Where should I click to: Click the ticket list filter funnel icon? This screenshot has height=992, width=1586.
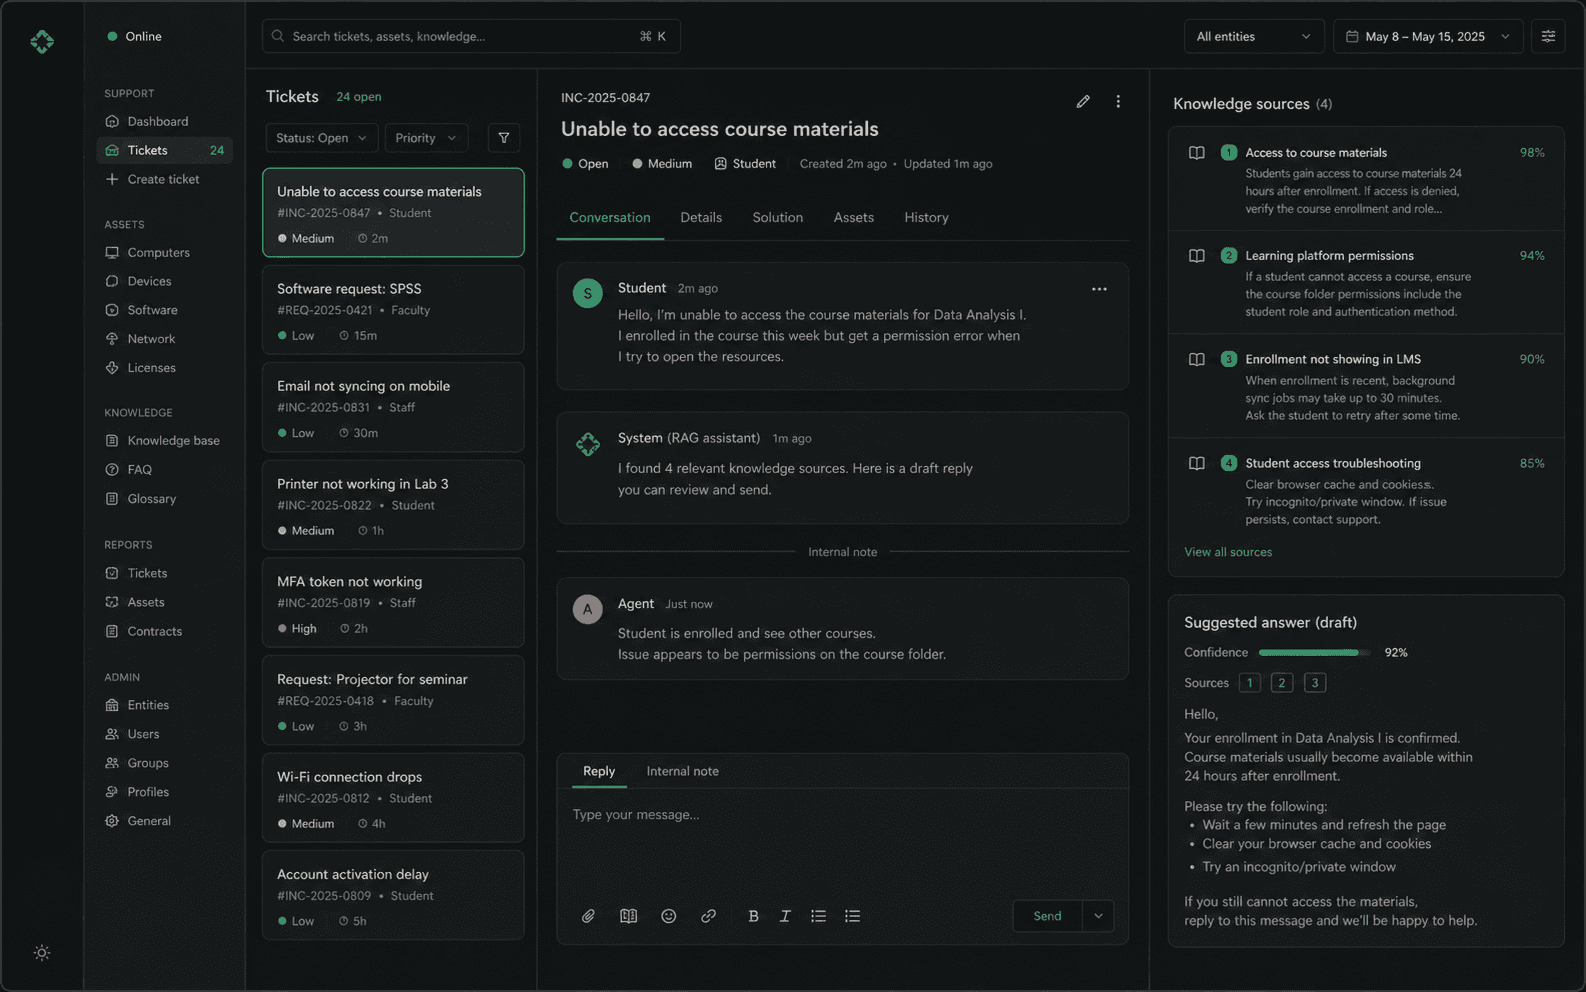[x=504, y=138]
